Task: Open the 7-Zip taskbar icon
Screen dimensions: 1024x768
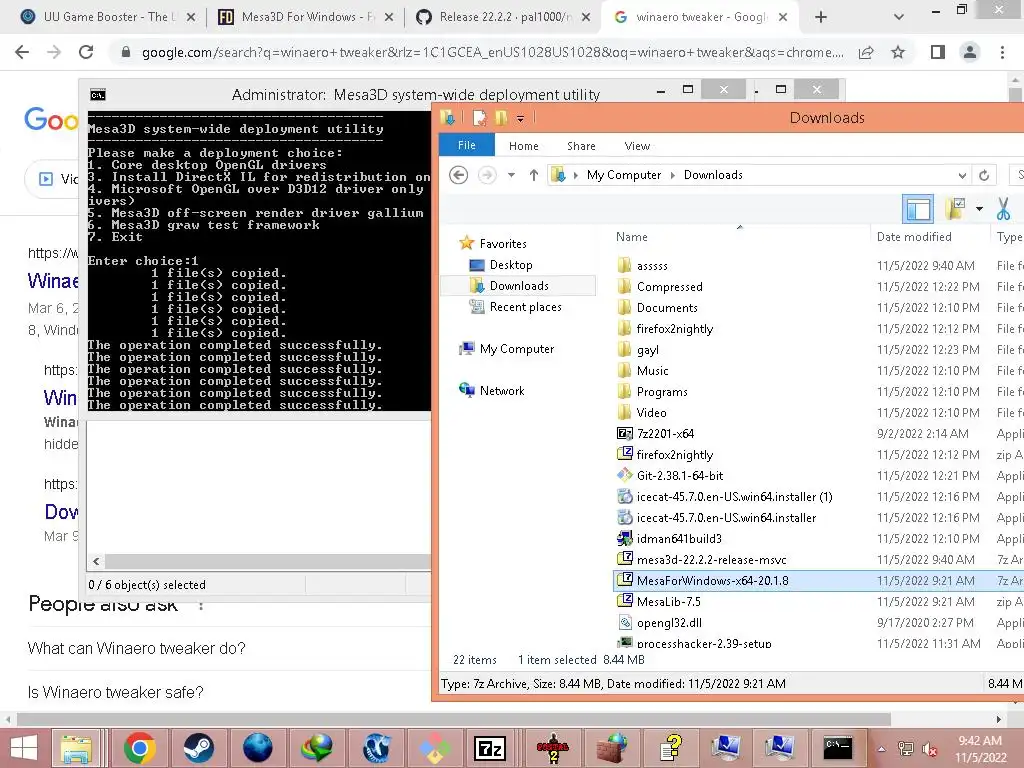Action: 490,748
